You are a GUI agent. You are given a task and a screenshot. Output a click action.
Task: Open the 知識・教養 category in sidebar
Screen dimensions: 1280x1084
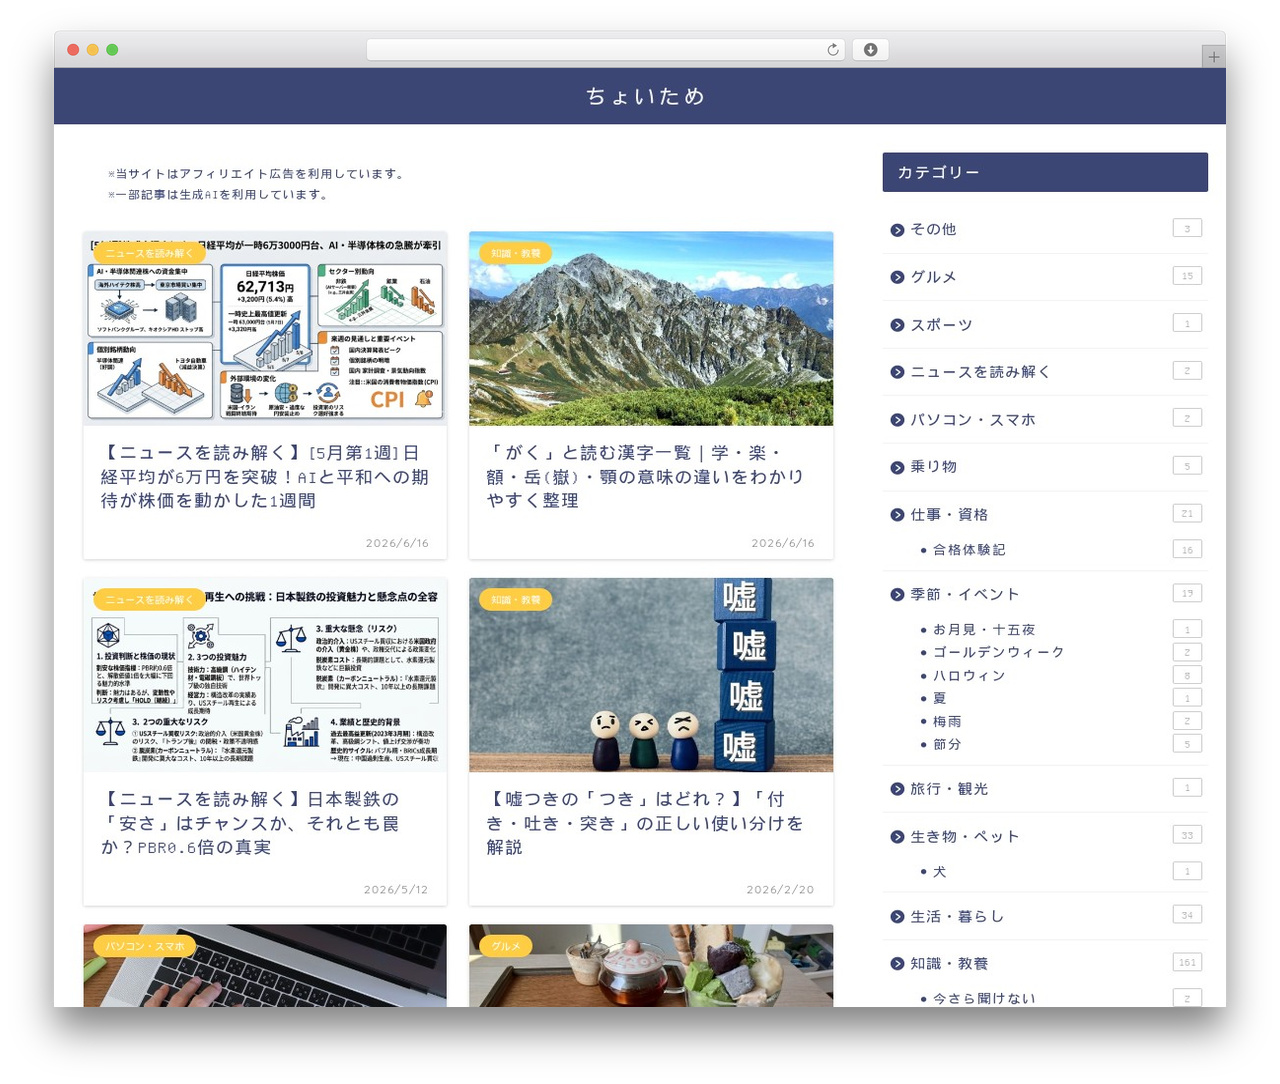coord(948,963)
